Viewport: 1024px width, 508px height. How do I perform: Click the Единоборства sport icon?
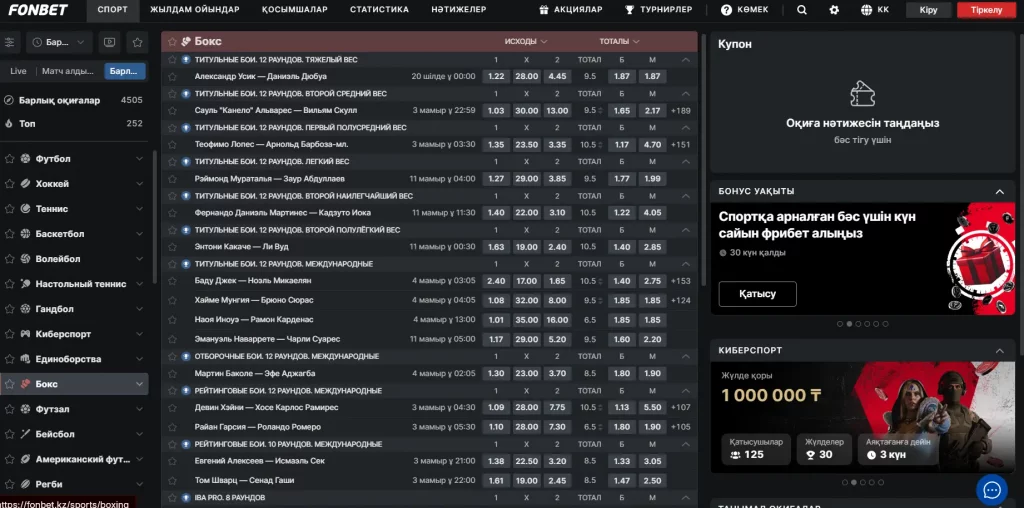[x=25, y=359]
